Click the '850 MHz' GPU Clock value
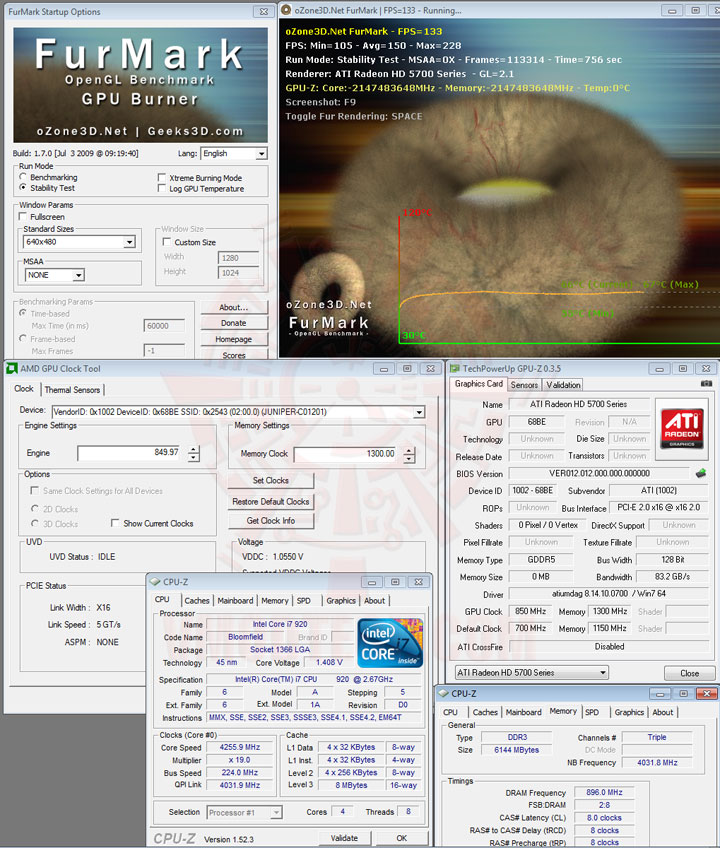Screen dimensions: 720x848 point(531,611)
